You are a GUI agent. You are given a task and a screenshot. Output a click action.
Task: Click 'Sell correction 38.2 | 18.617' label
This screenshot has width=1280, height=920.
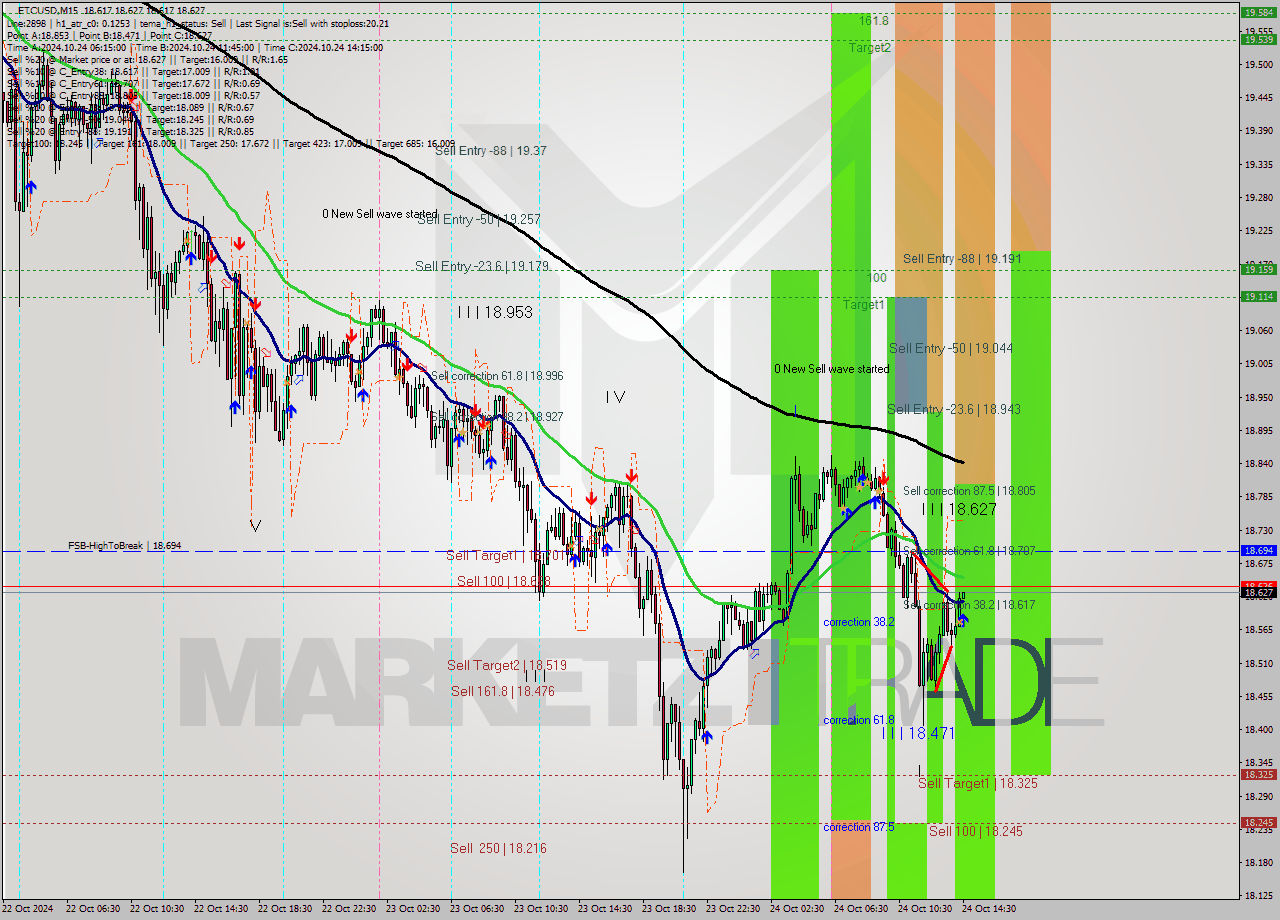(x=969, y=605)
